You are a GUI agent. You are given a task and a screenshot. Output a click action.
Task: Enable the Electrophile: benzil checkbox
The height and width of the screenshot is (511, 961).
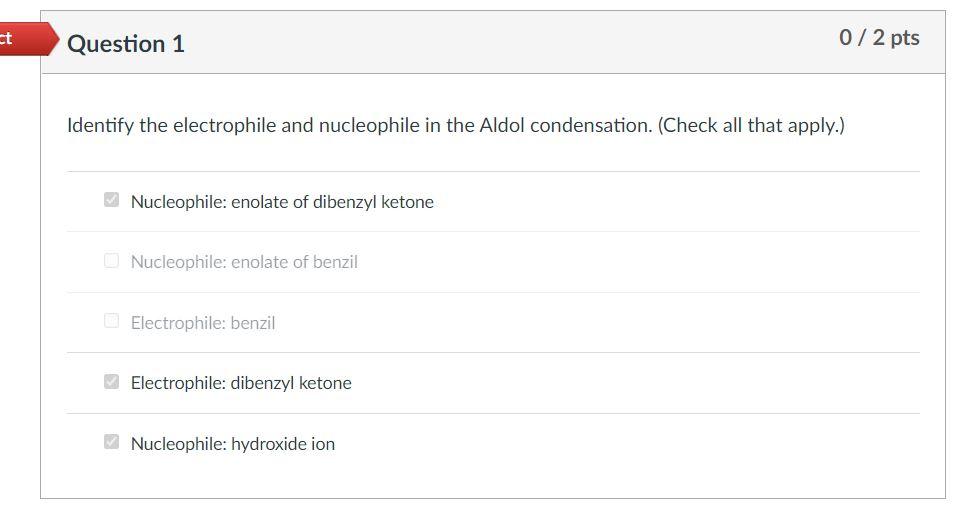(x=112, y=321)
